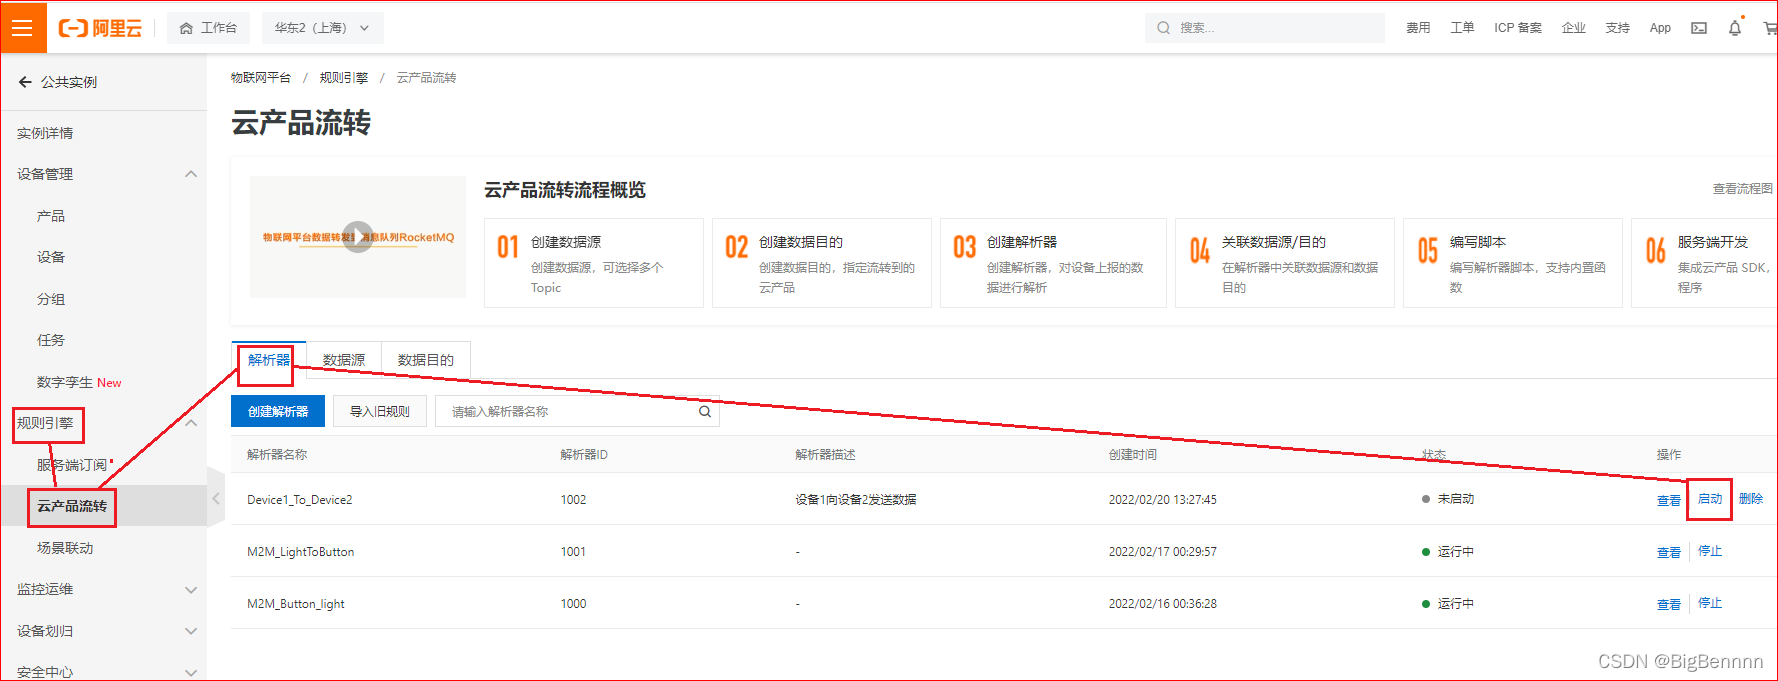
Task: Stop the M2M_Button_light parser
Action: pos(1710,603)
